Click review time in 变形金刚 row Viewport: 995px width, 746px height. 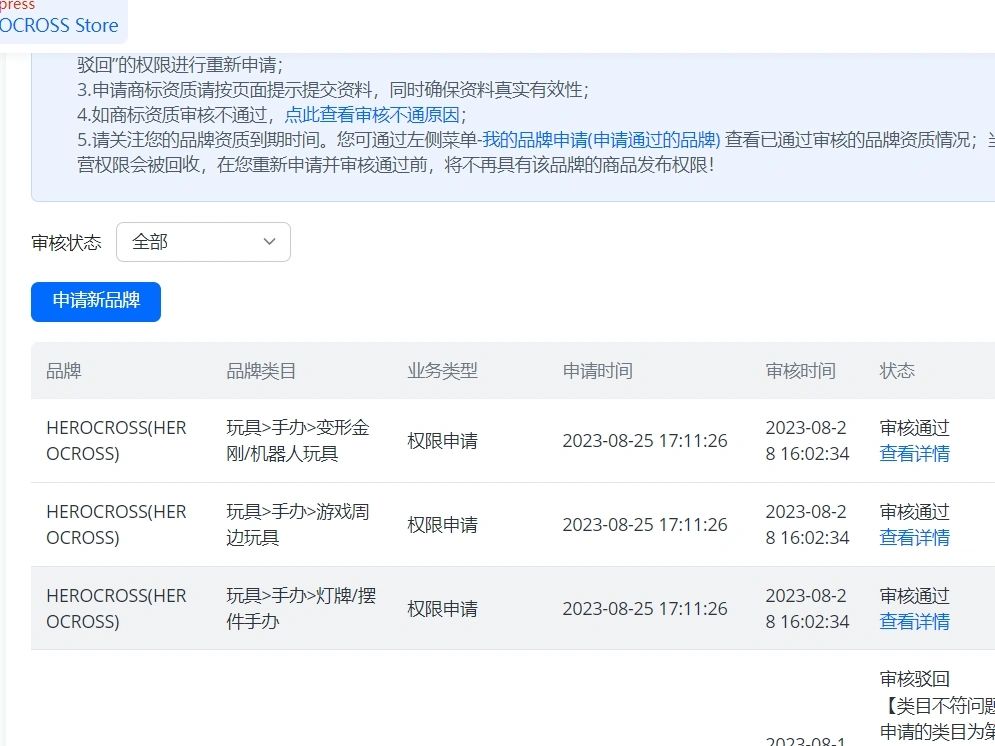807,441
